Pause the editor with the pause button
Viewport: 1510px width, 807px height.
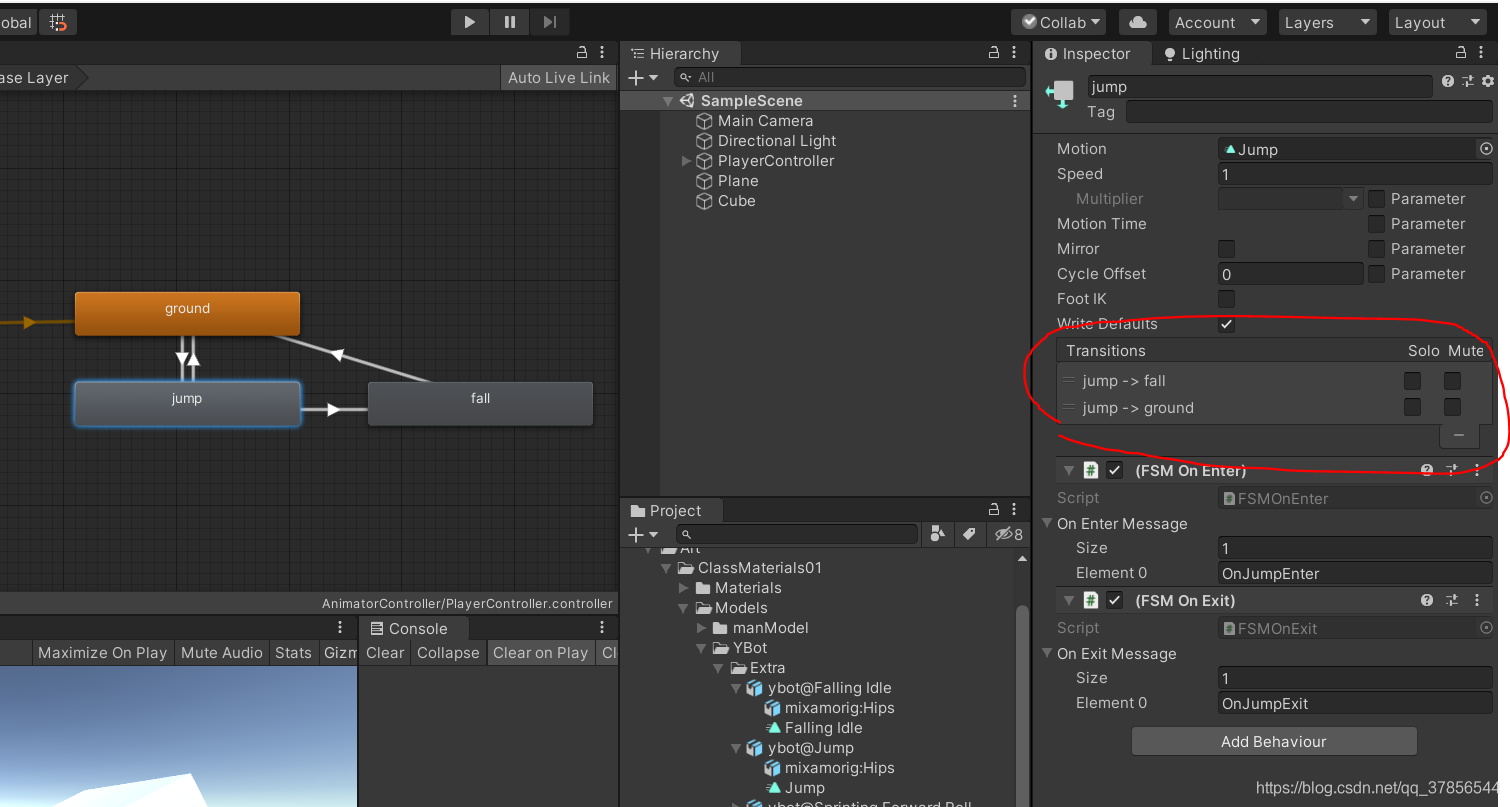point(510,22)
